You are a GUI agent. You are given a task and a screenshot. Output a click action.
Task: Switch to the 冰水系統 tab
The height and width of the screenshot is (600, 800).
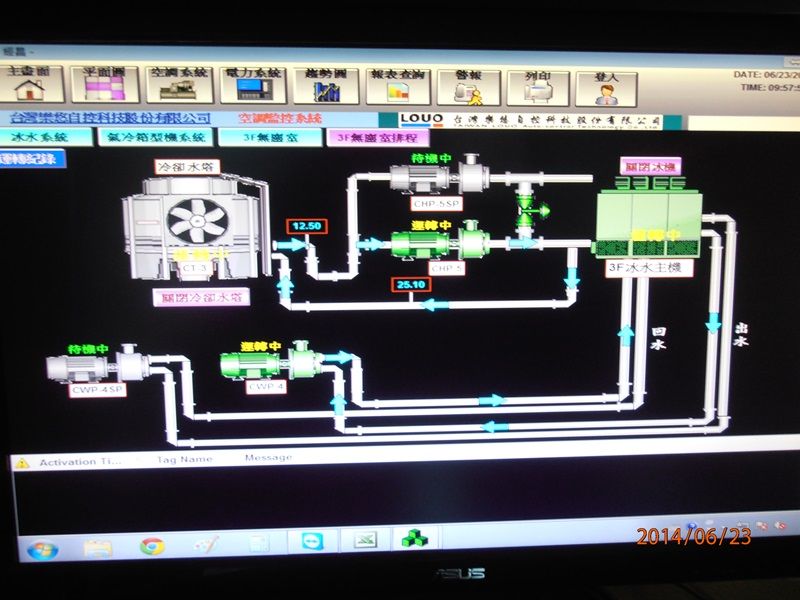point(40,137)
